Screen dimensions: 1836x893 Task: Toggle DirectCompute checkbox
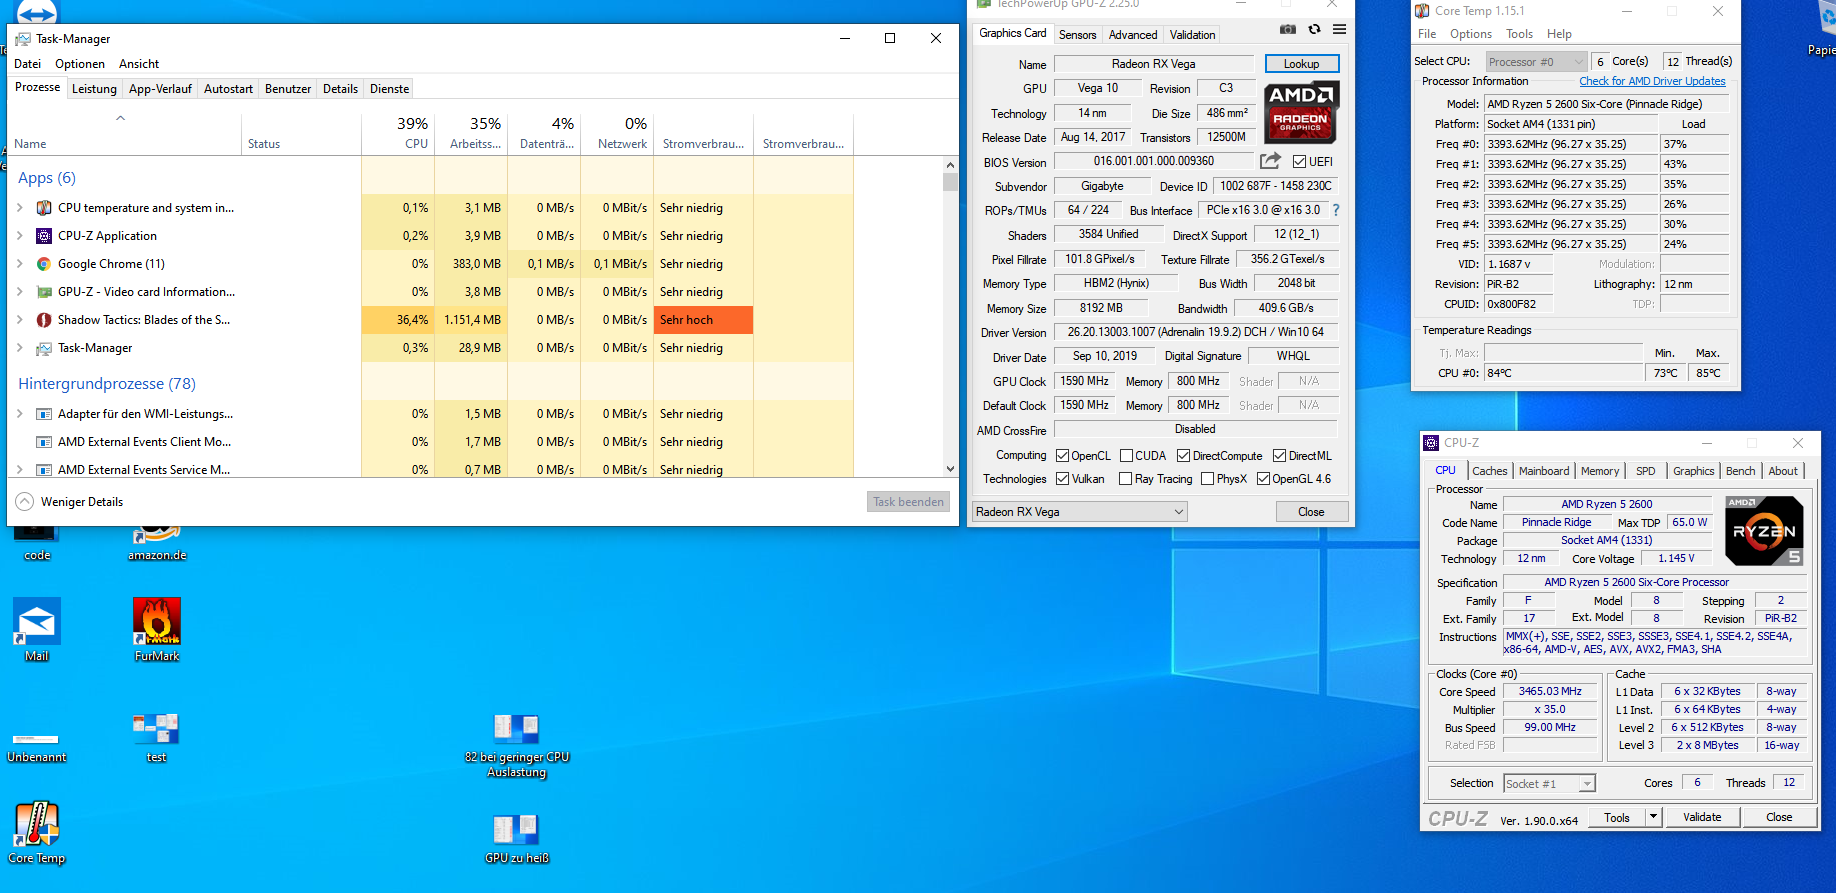[1183, 456]
